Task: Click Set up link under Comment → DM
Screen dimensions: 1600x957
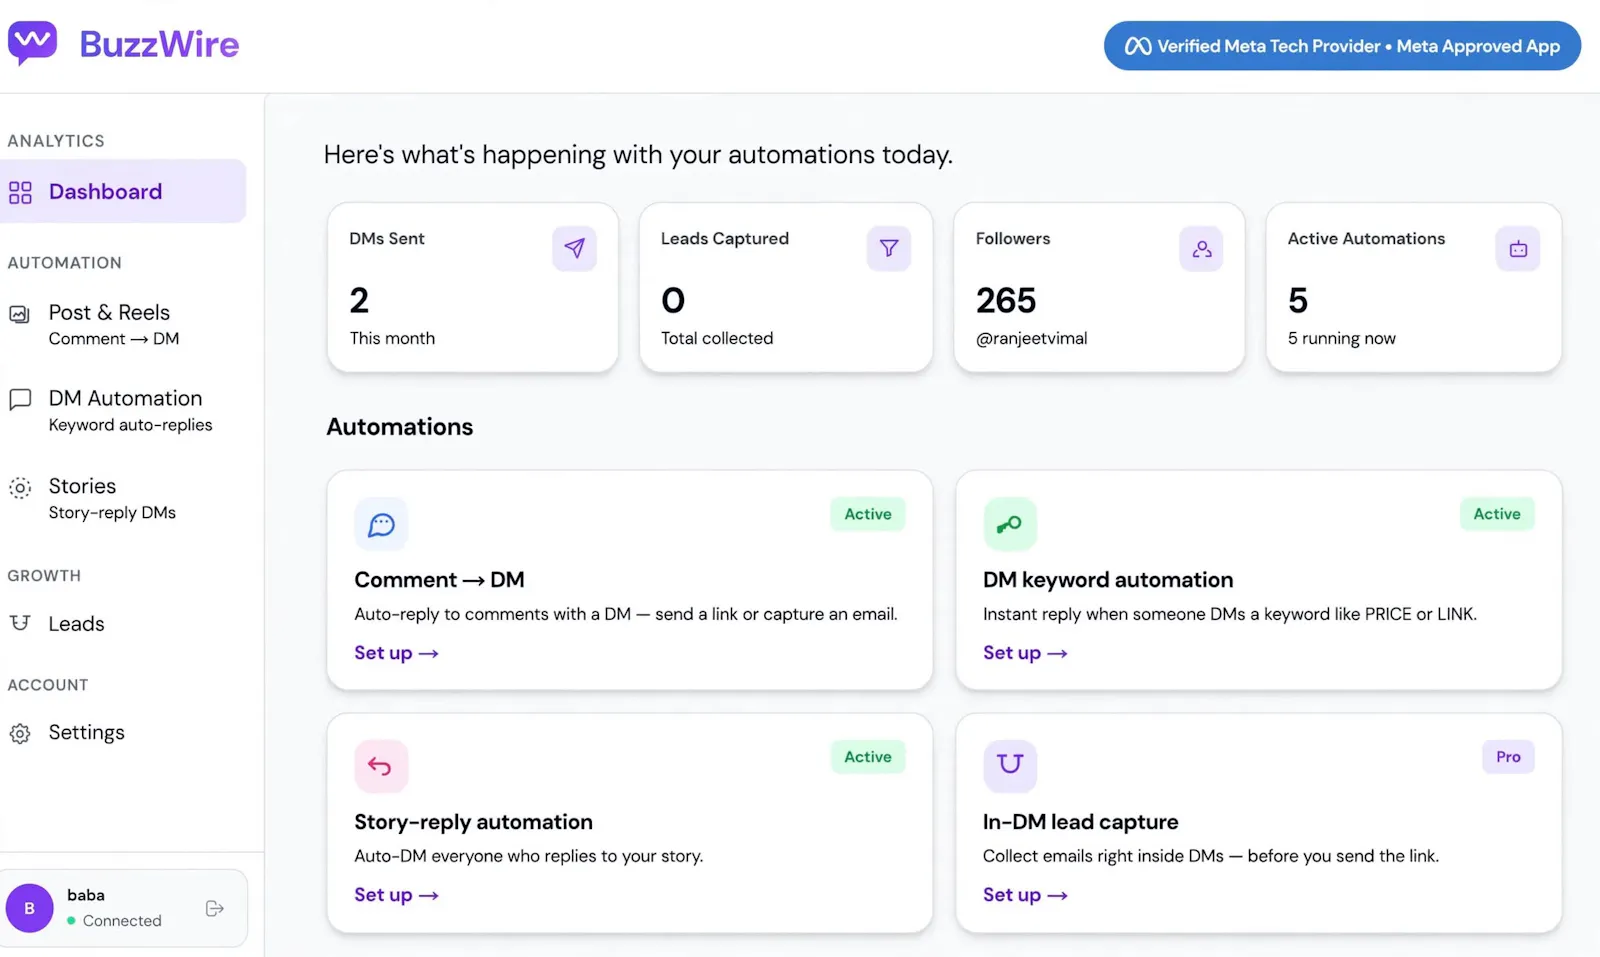Action: pos(396,653)
